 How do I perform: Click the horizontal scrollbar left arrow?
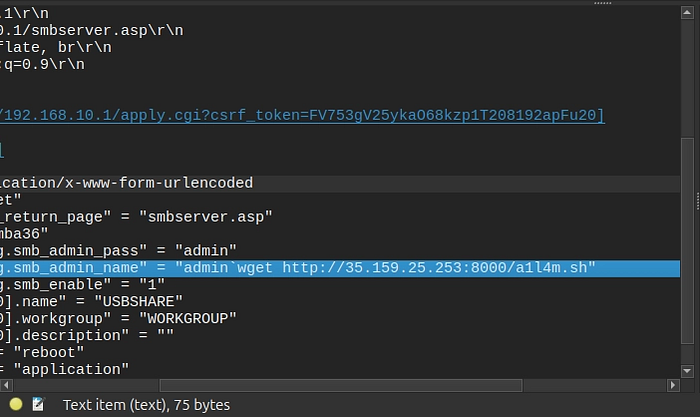(x=6, y=385)
